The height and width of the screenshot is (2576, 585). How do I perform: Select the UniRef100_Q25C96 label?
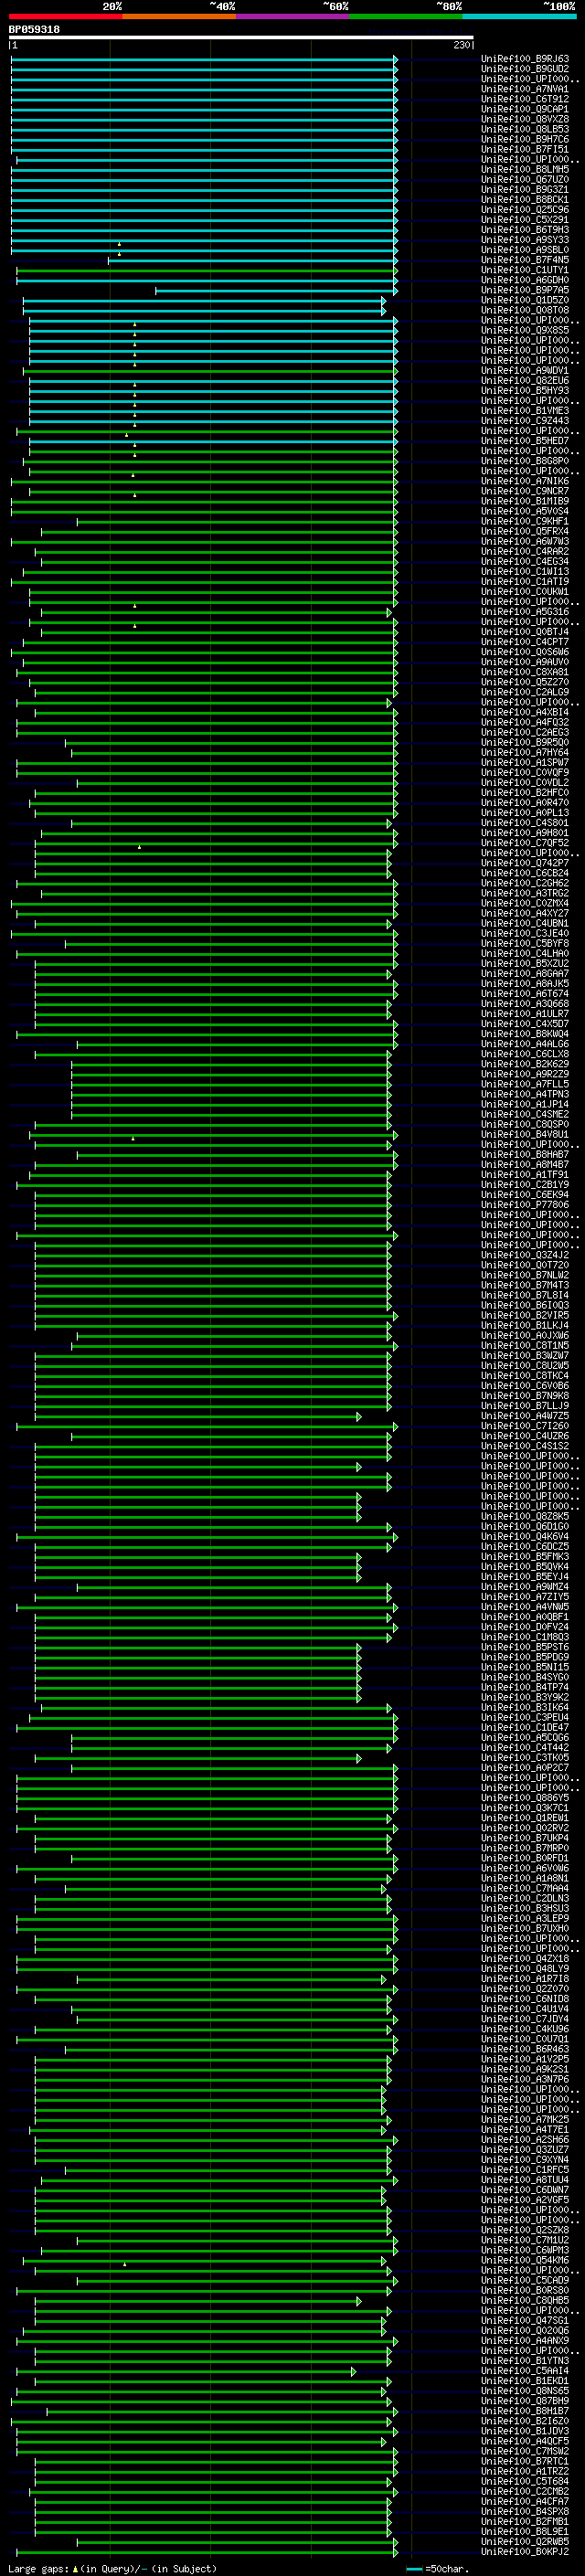tap(525, 210)
